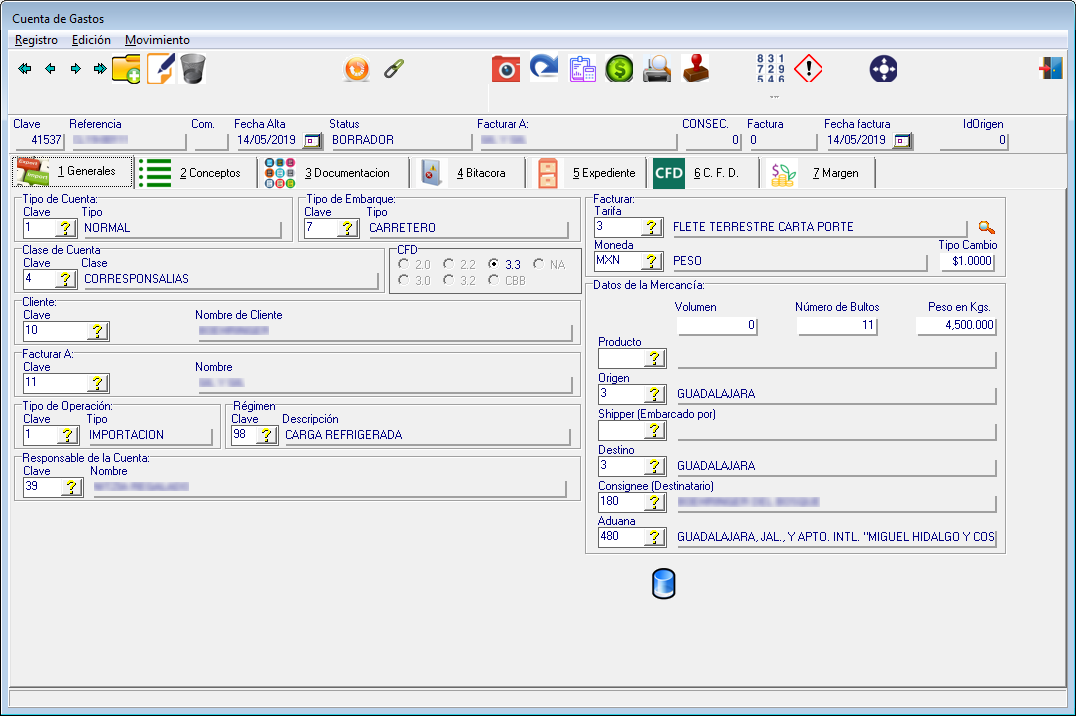This screenshot has width=1076, height=716.
Task: Open Responsable de la Cuenta lookup
Action: [x=72, y=487]
